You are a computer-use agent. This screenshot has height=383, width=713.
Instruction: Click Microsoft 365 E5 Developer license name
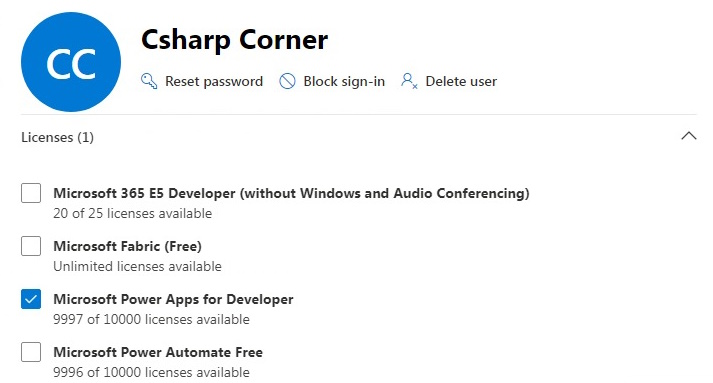click(291, 193)
